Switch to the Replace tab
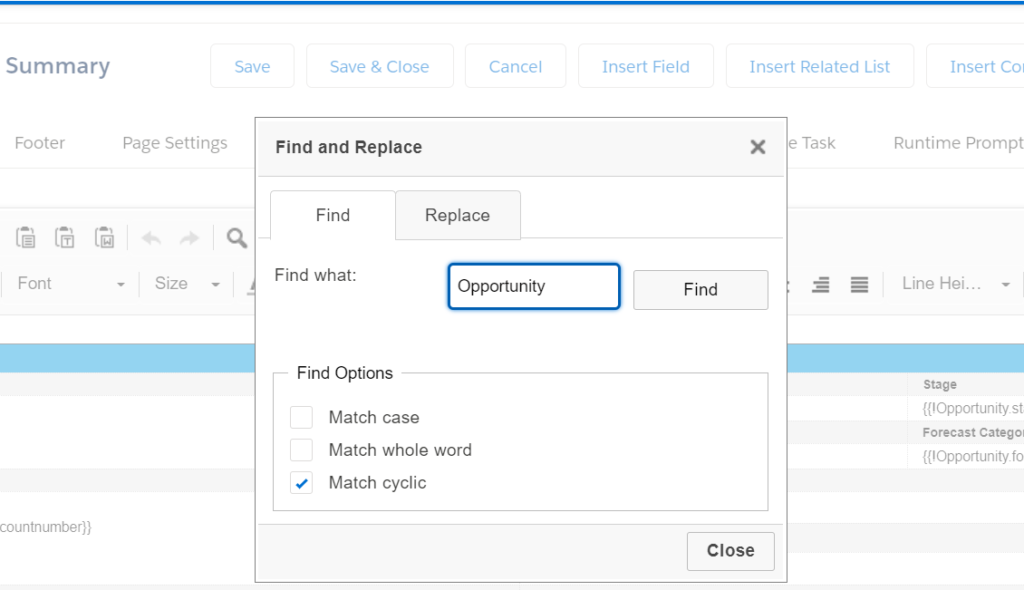 pos(457,215)
